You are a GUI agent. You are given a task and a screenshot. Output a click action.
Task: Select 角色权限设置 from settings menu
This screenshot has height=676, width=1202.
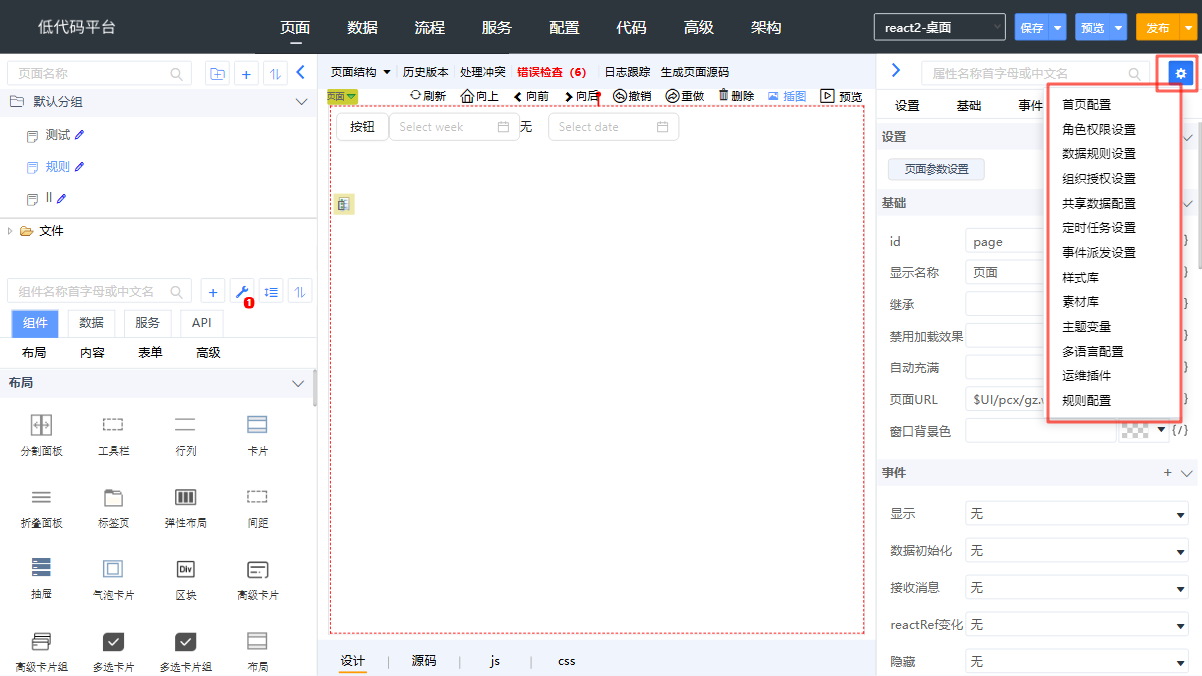click(1099, 130)
